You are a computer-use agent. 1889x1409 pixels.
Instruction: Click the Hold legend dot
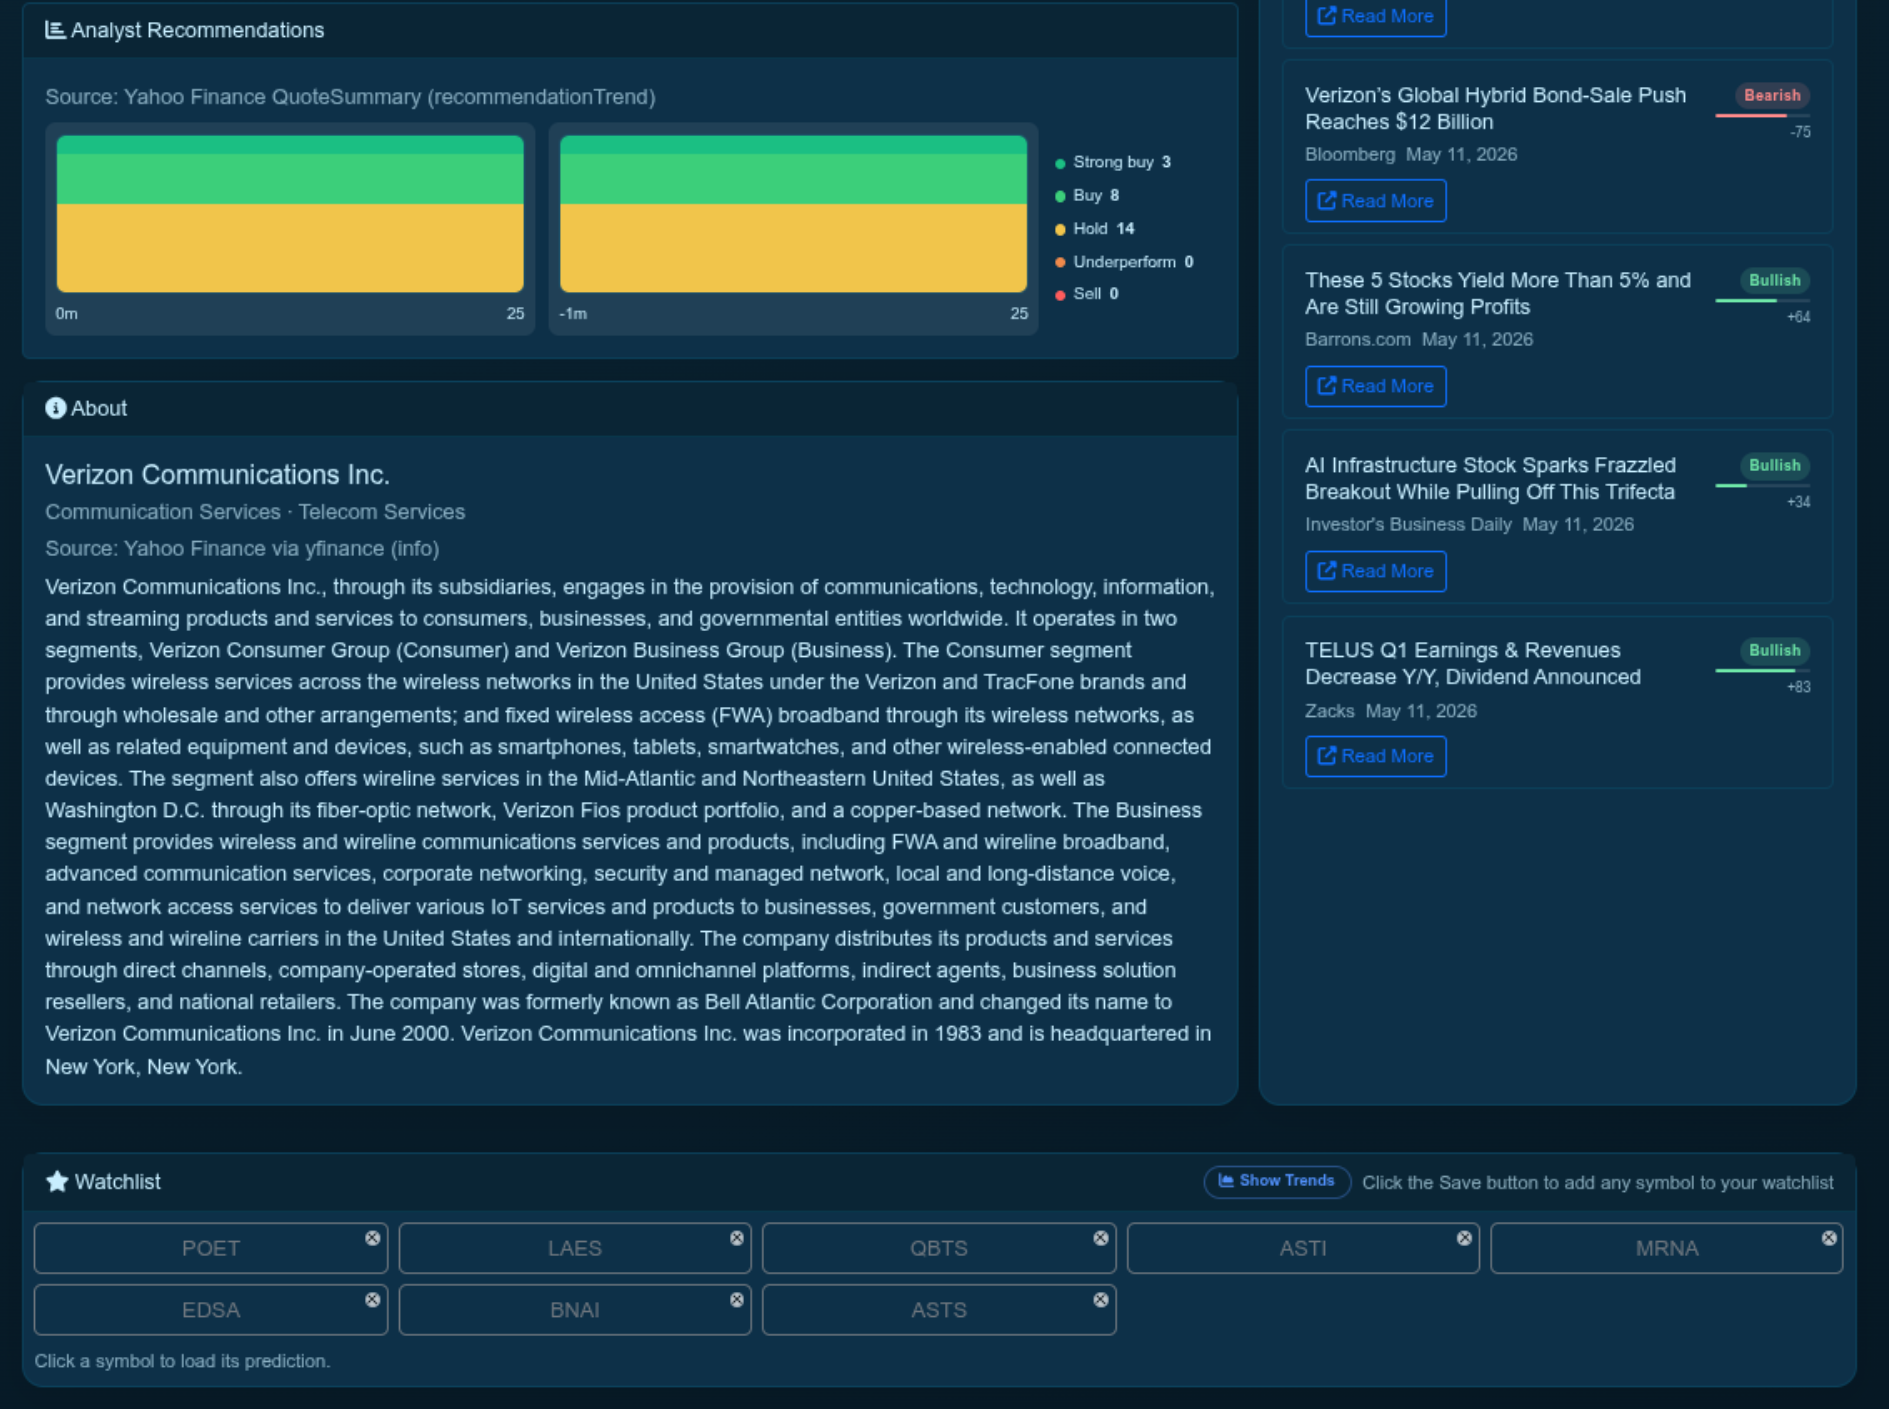click(1060, 229)
